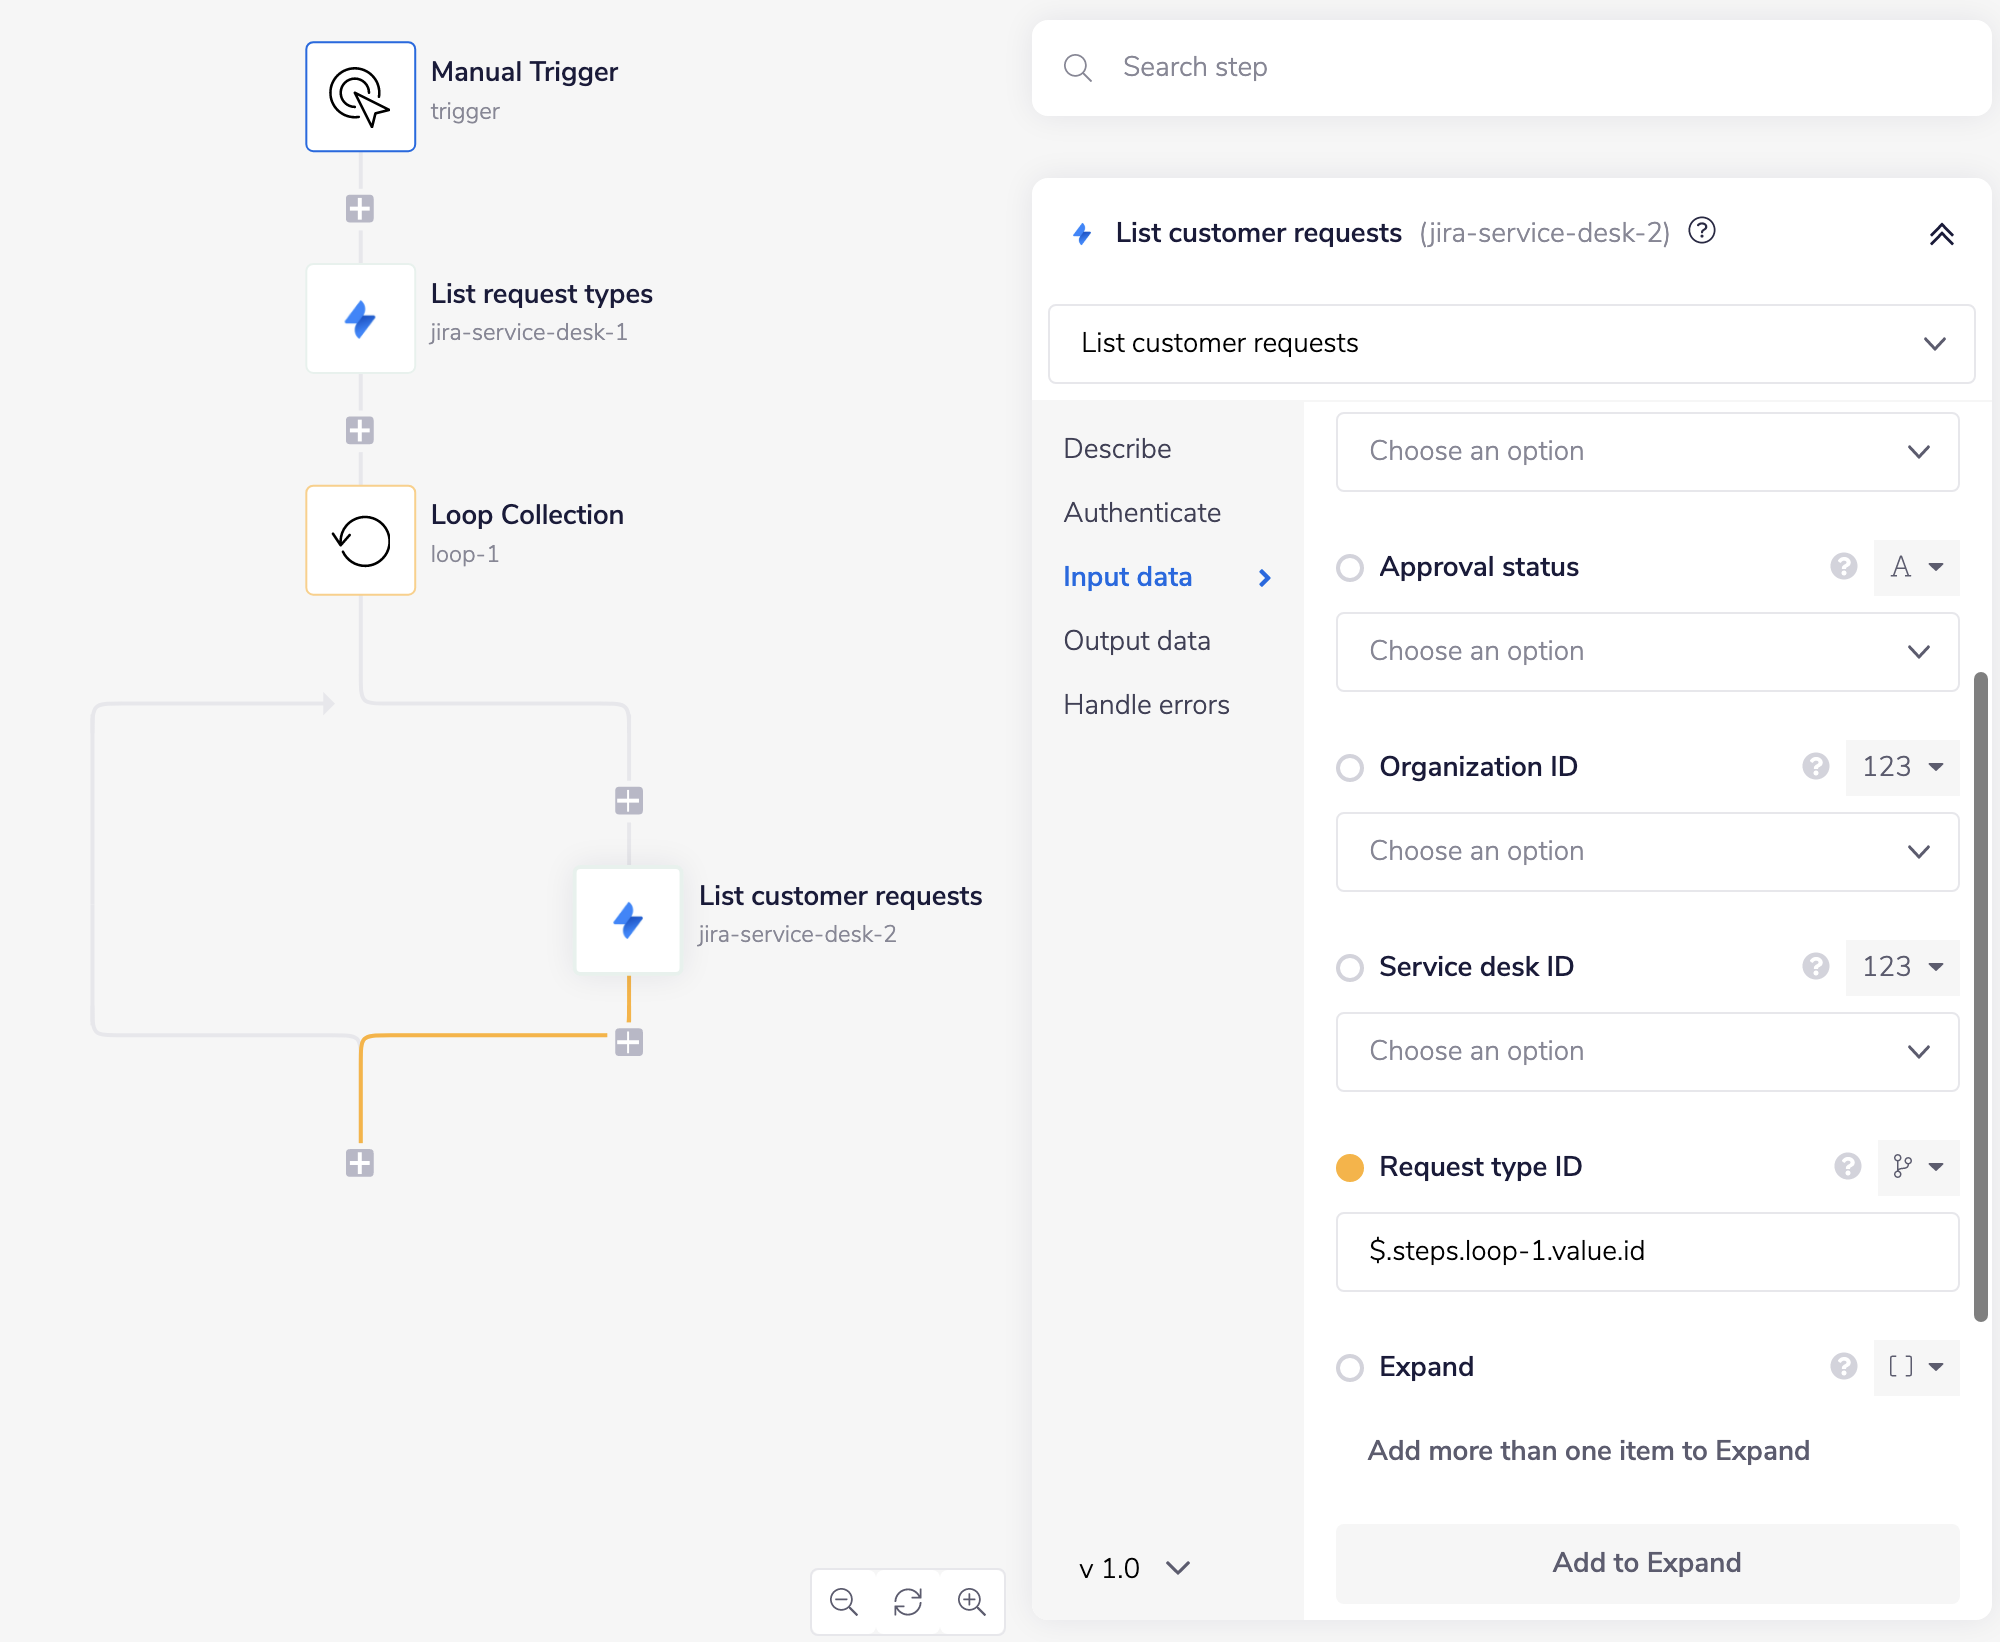Open the Choose an option dropdown under Approval status

point(1646,652)
